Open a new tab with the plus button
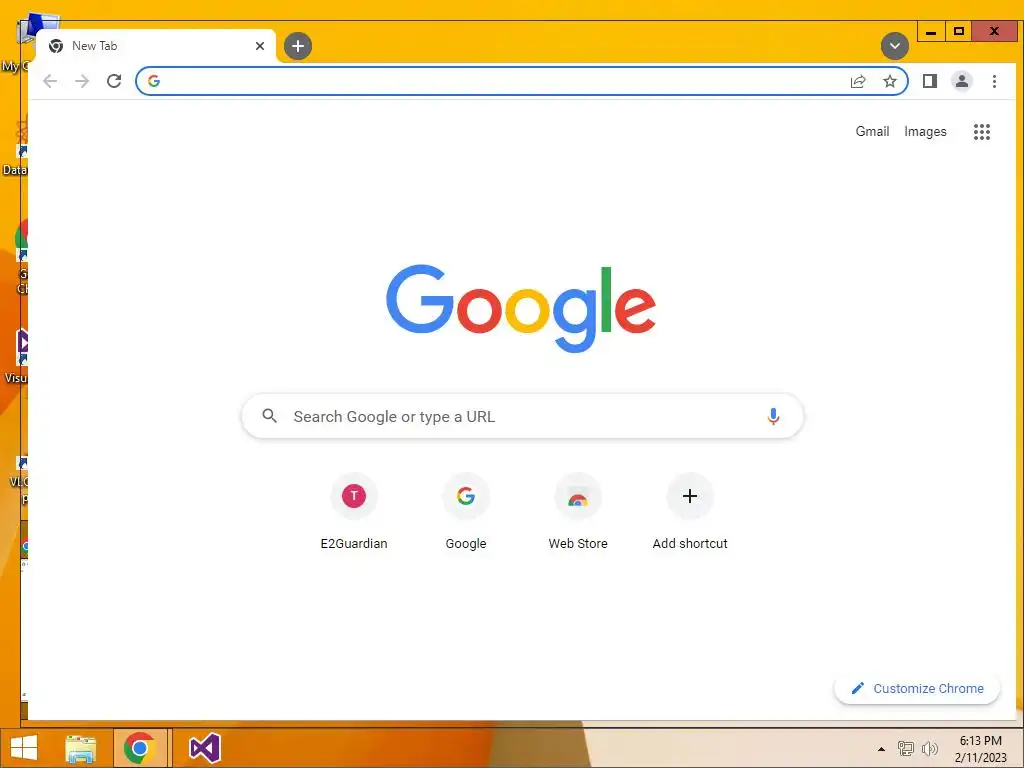The width and height of the screenshot is (1024, 768). [x=298, y=46]
